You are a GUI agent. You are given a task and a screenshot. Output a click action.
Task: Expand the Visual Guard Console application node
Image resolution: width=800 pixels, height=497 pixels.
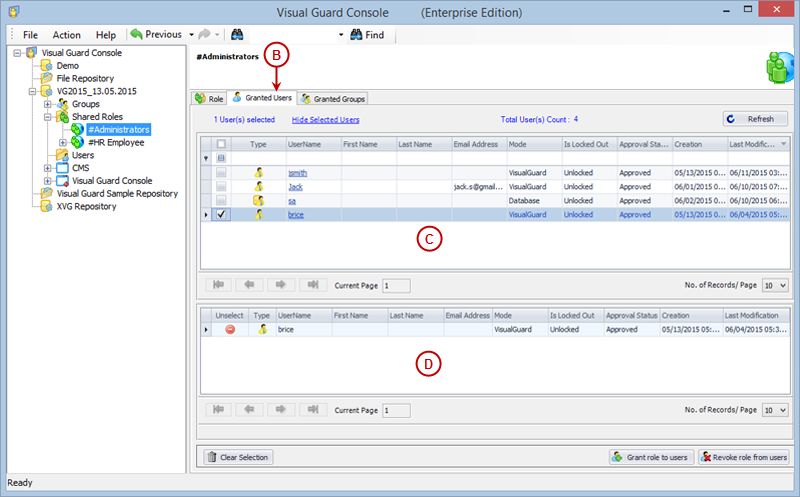click(x=47, y=181)
